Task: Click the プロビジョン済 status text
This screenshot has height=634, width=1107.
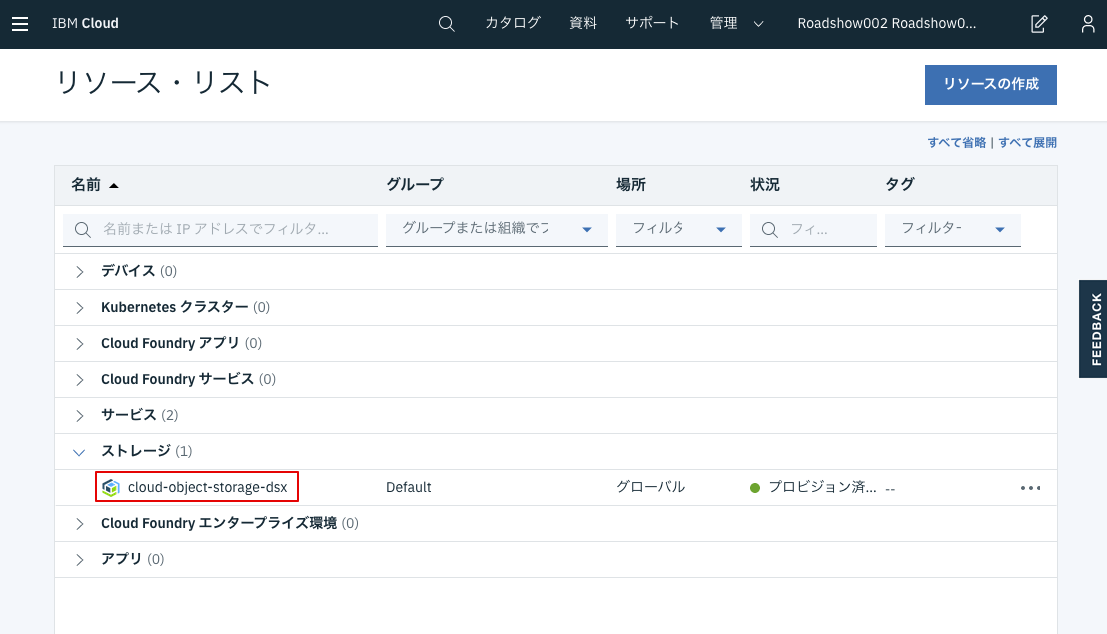Action: [x=822, y=487]
